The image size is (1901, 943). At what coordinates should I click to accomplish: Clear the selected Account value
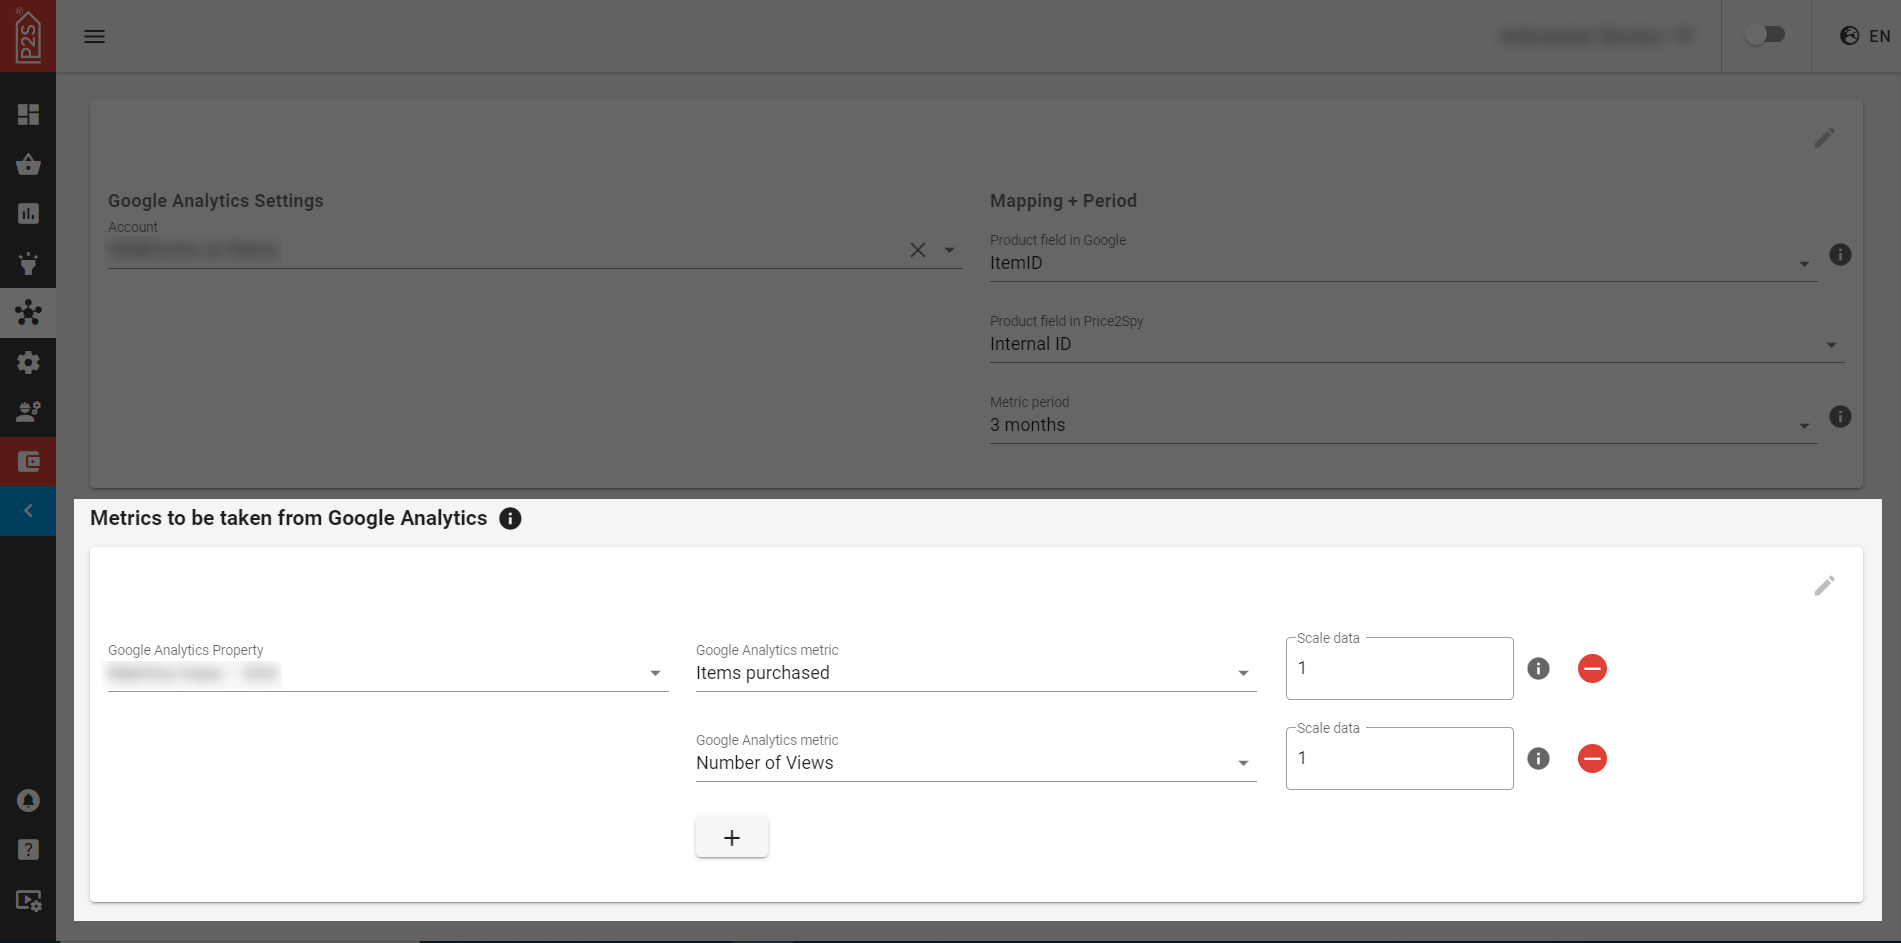[x=918, y=250]
